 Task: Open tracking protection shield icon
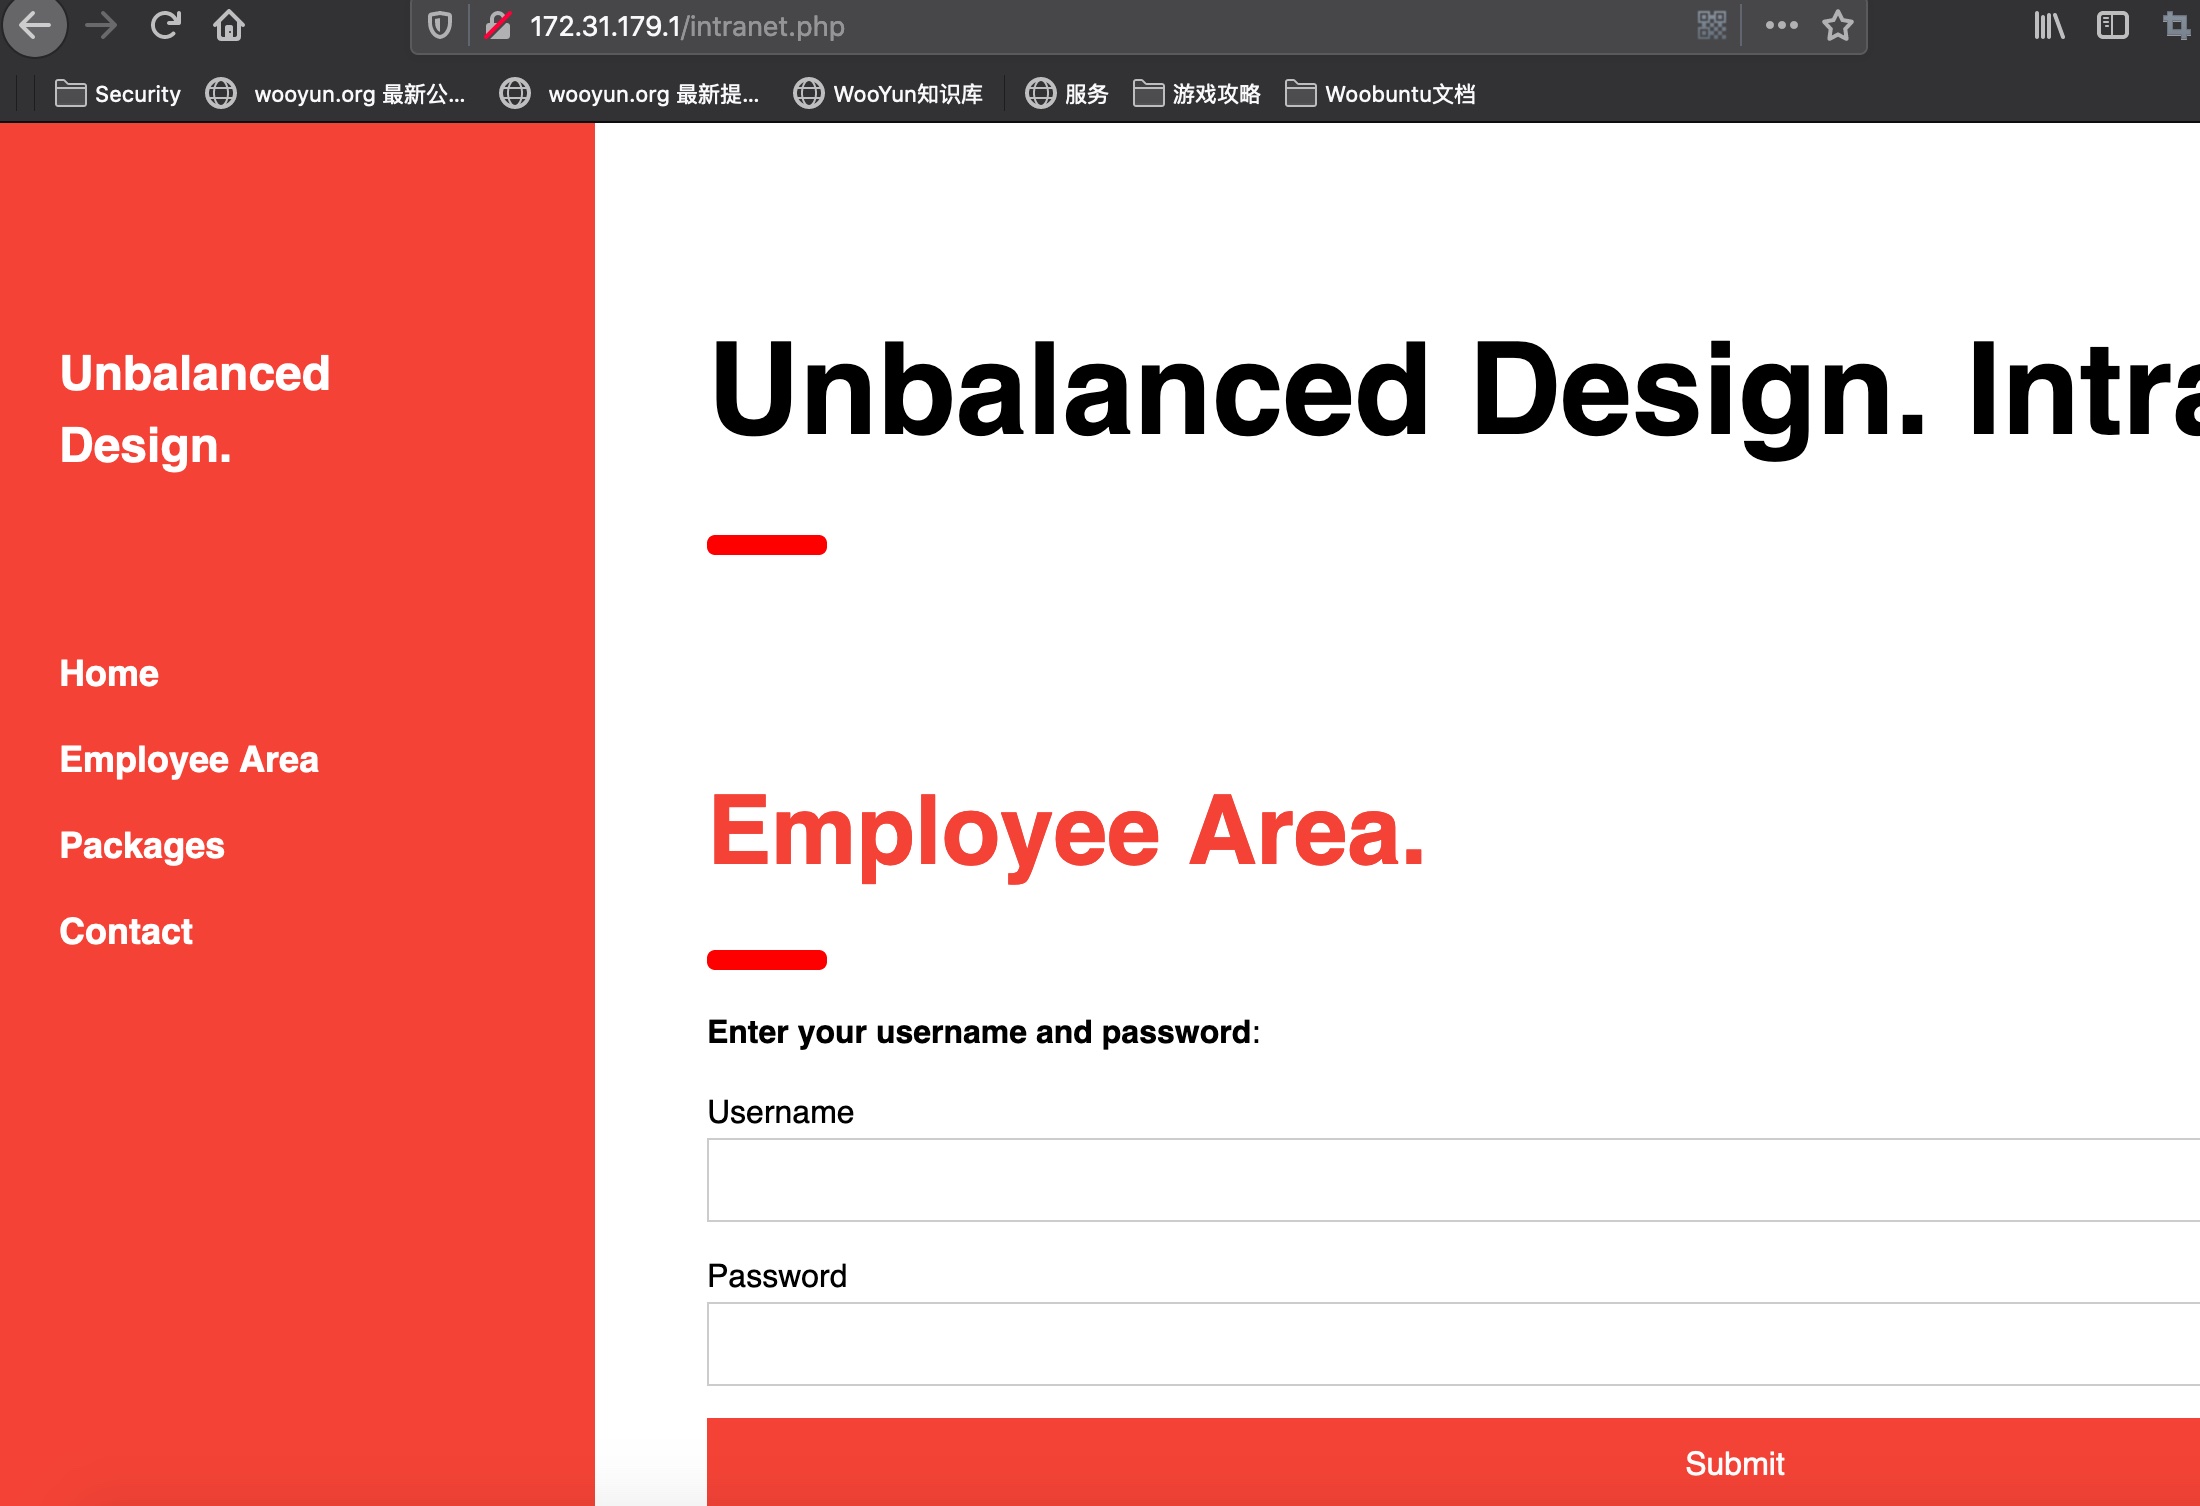coord(440,25)
